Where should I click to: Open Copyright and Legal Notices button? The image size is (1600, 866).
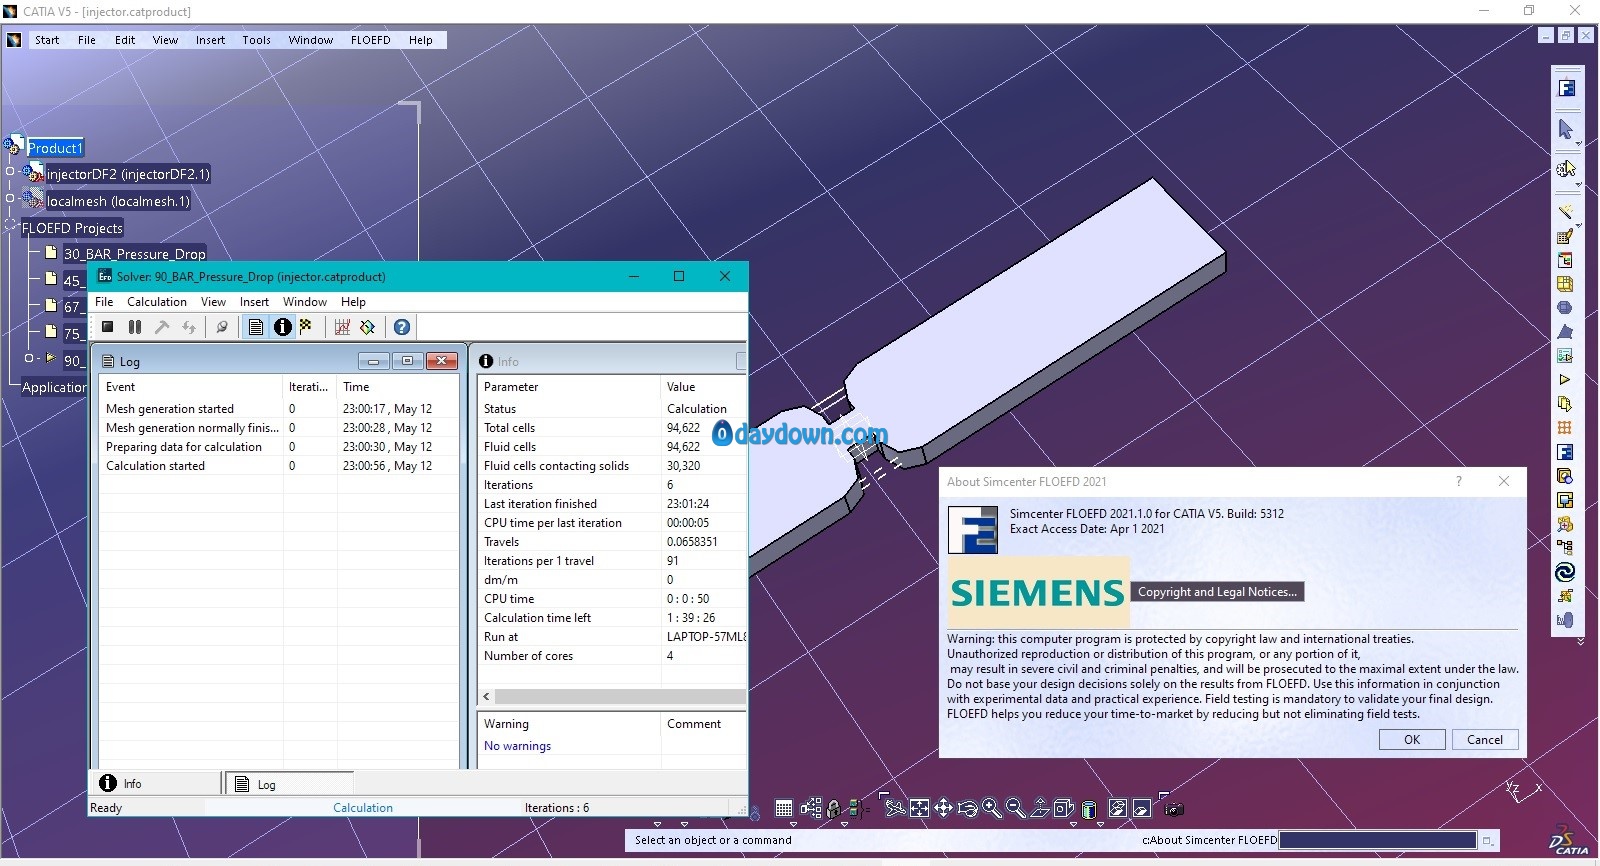tap(1217, 592)
